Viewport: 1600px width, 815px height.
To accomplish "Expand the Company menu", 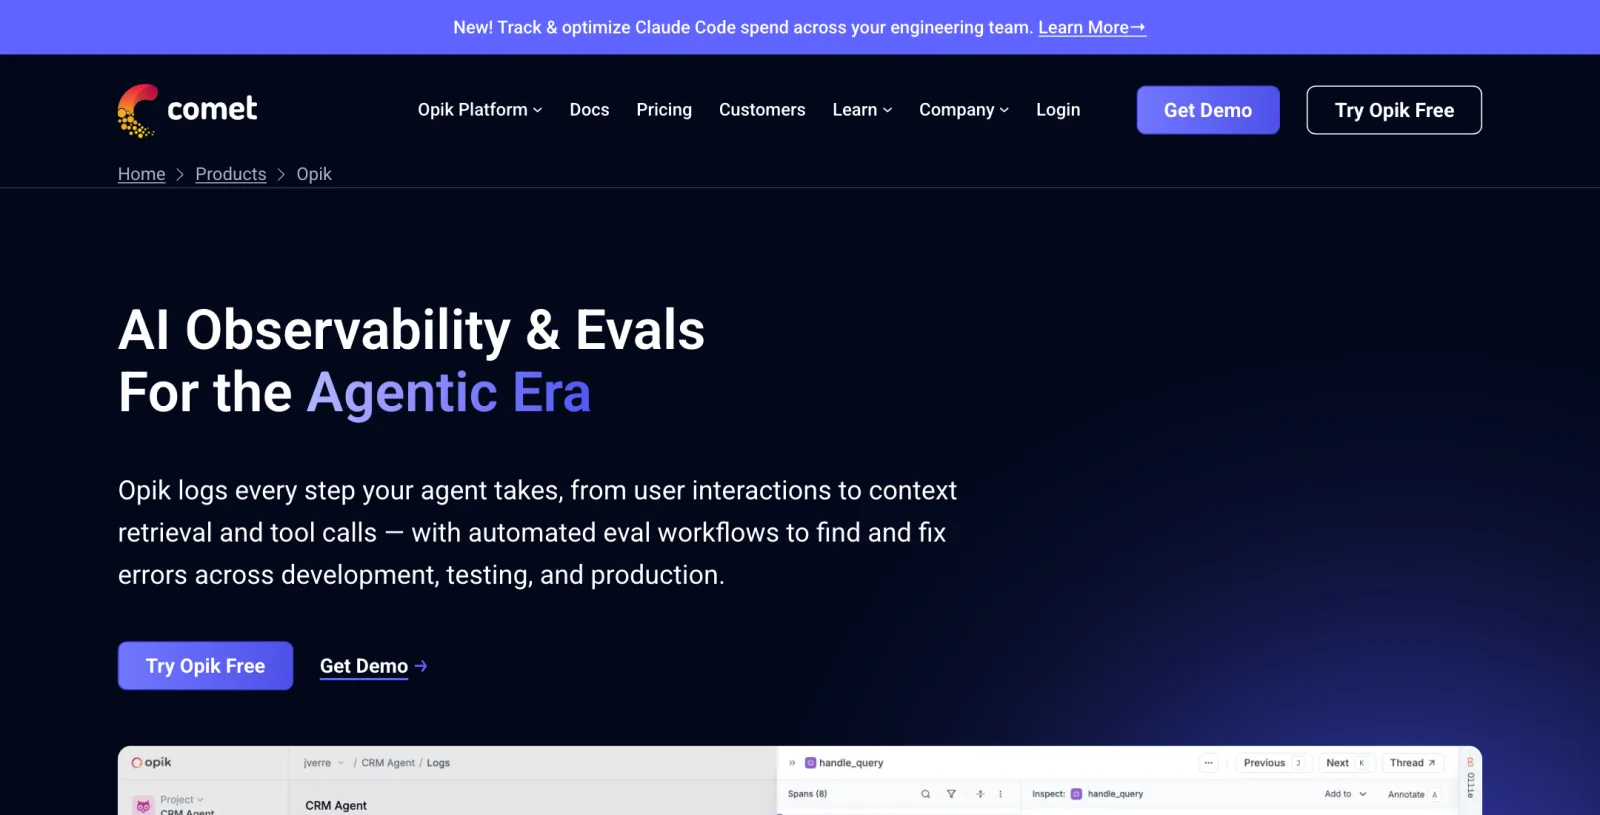I will 964,110.
